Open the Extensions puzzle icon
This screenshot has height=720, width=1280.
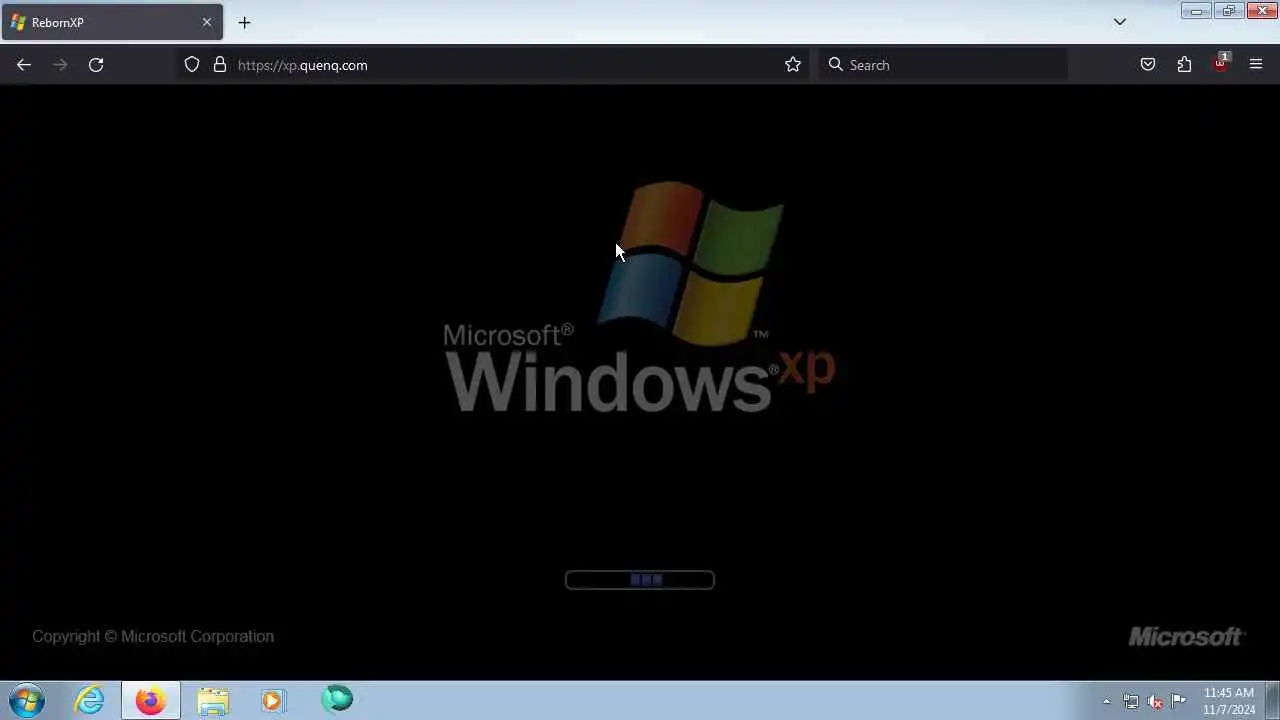tap(1184, 65)
